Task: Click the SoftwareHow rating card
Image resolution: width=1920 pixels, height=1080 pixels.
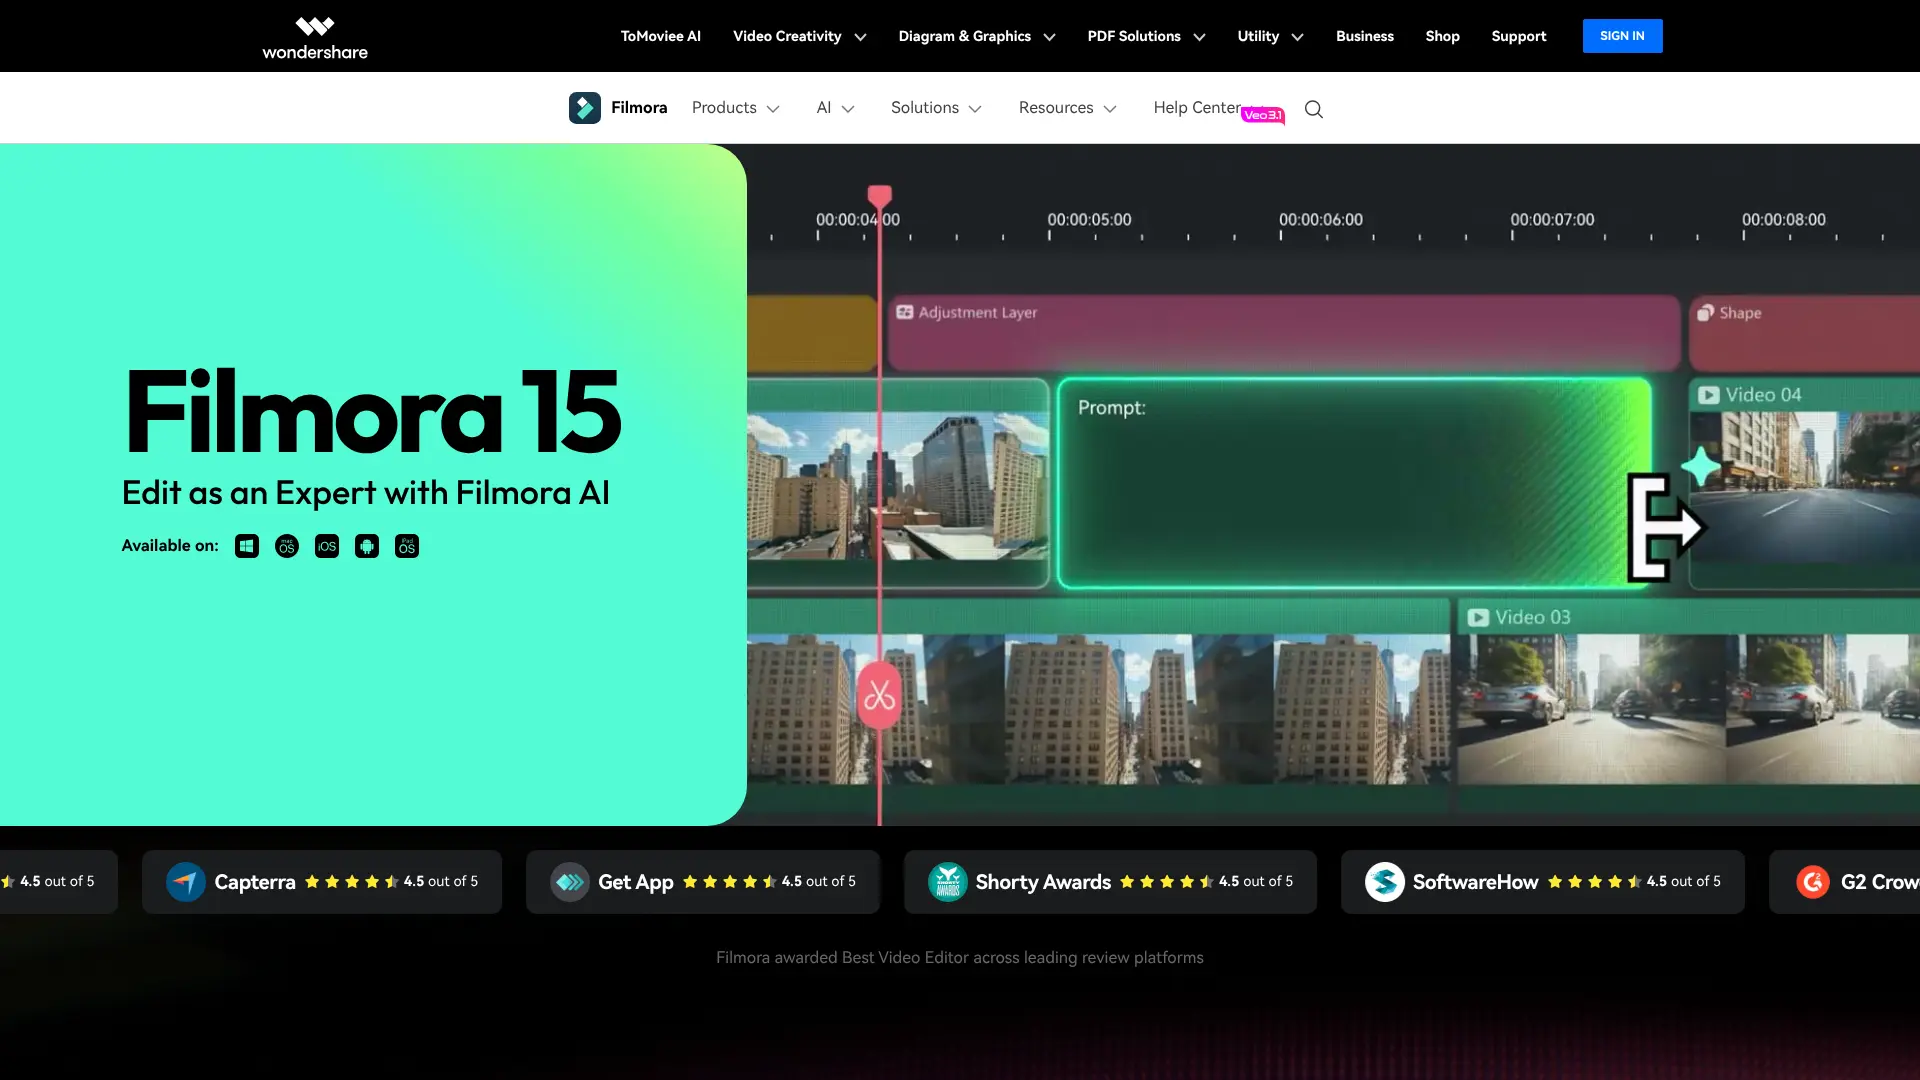Action: pos(1542,882)
